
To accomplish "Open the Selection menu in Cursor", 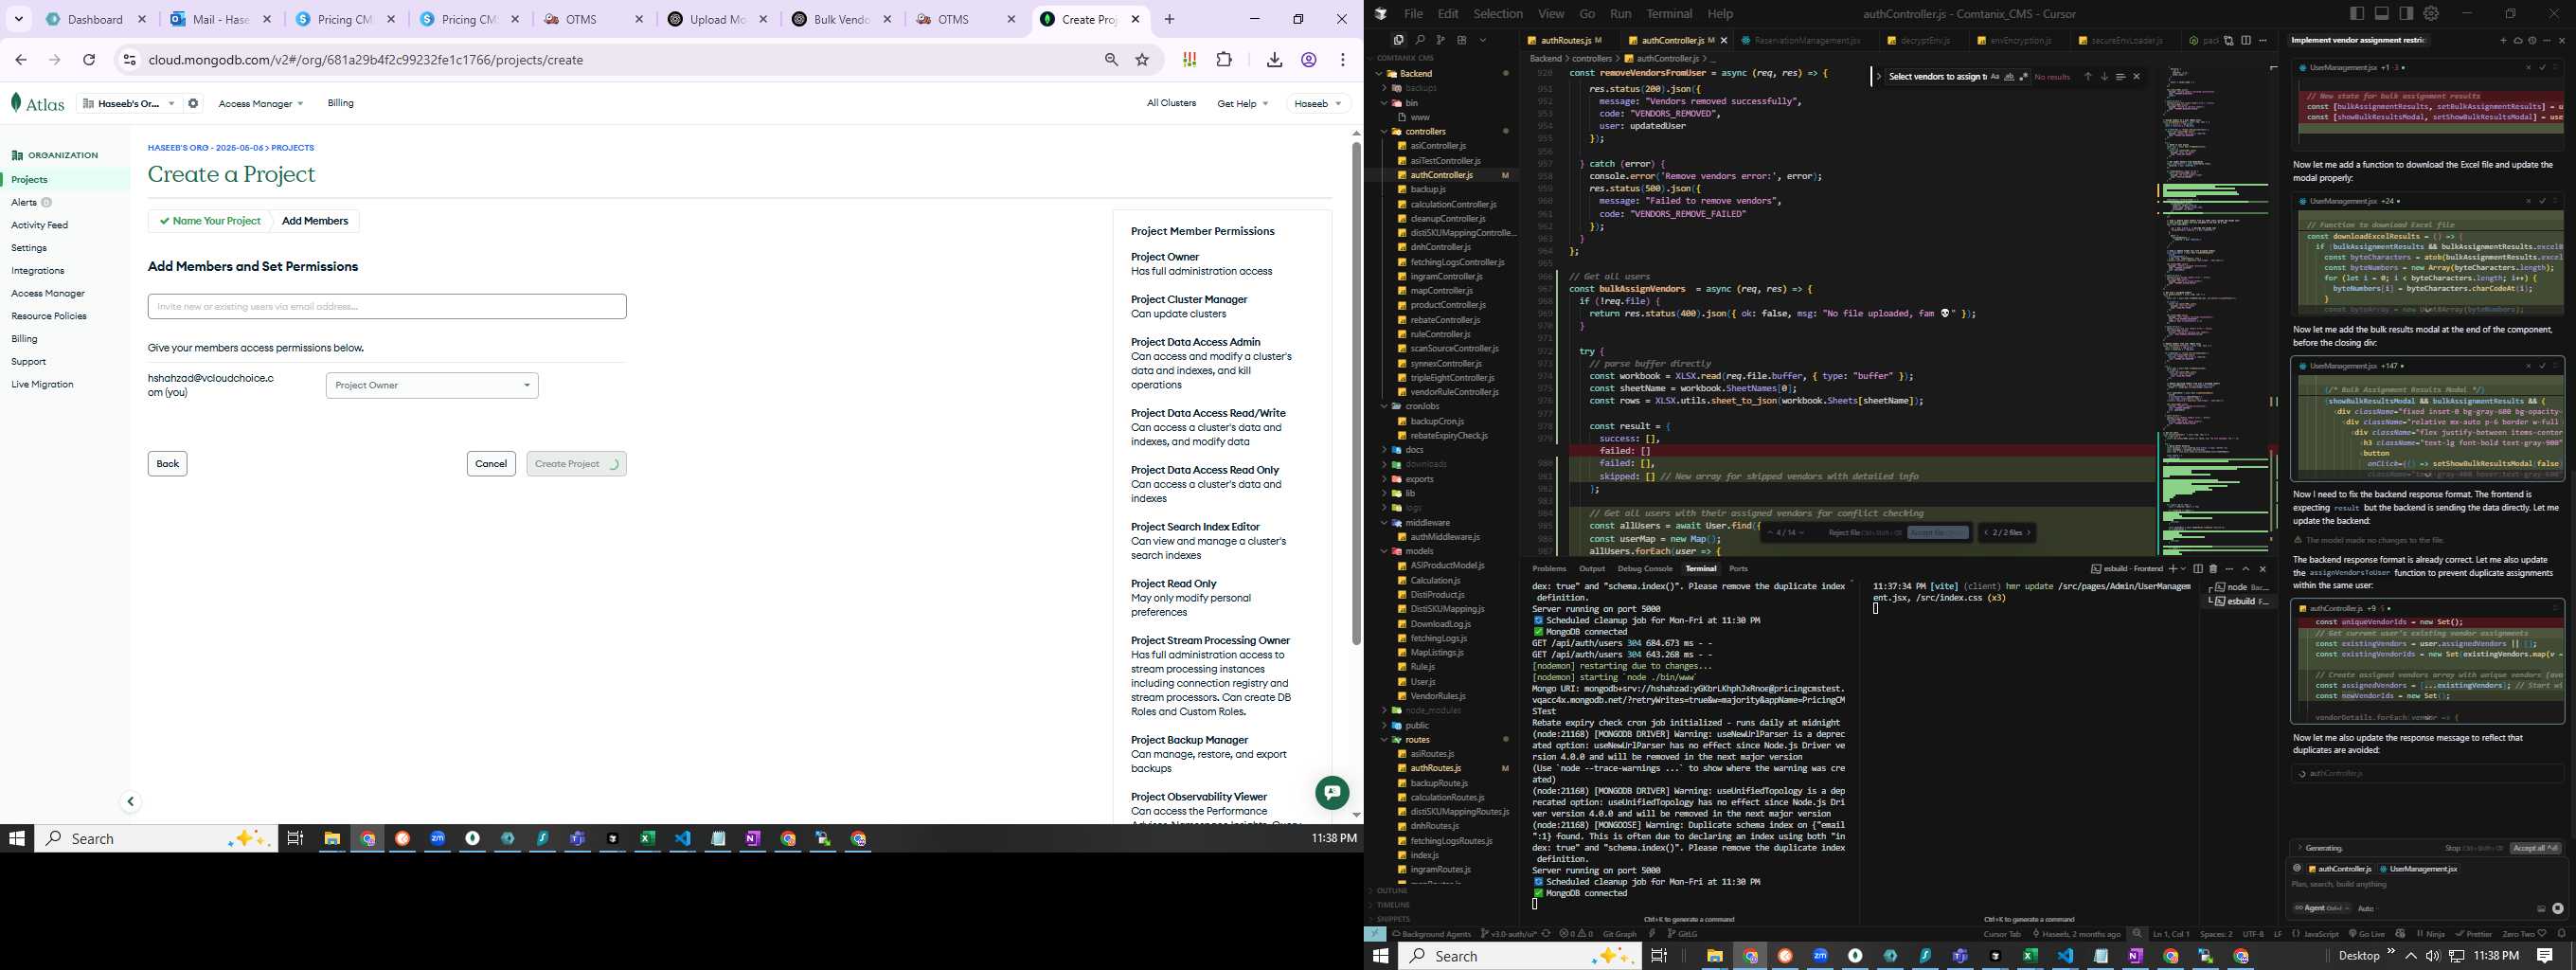I will pyautogui.click(x=1498, y=13).
